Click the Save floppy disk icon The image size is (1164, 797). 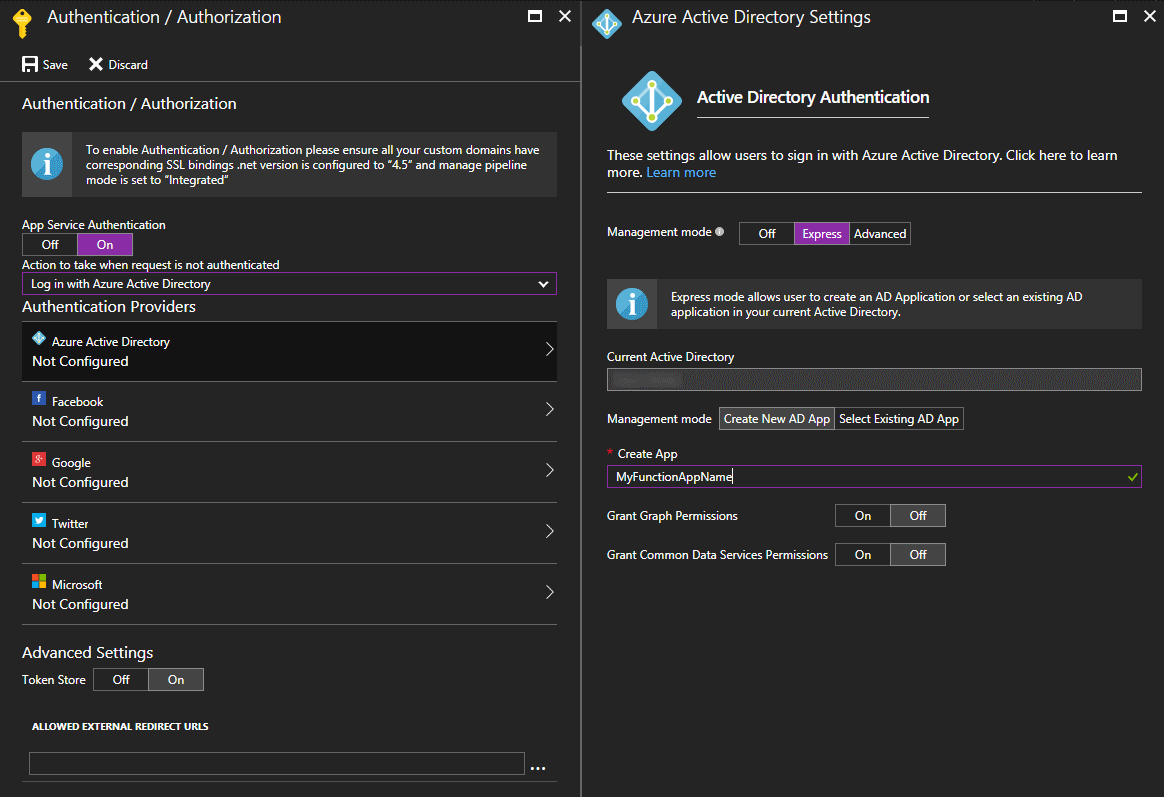pyautogui.click(x=30, y=65)
